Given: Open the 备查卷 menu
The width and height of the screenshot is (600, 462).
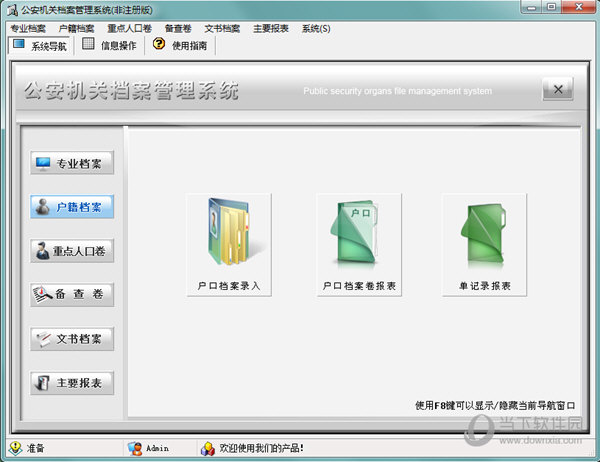Looking at the screenshot, I should (178, 28).
